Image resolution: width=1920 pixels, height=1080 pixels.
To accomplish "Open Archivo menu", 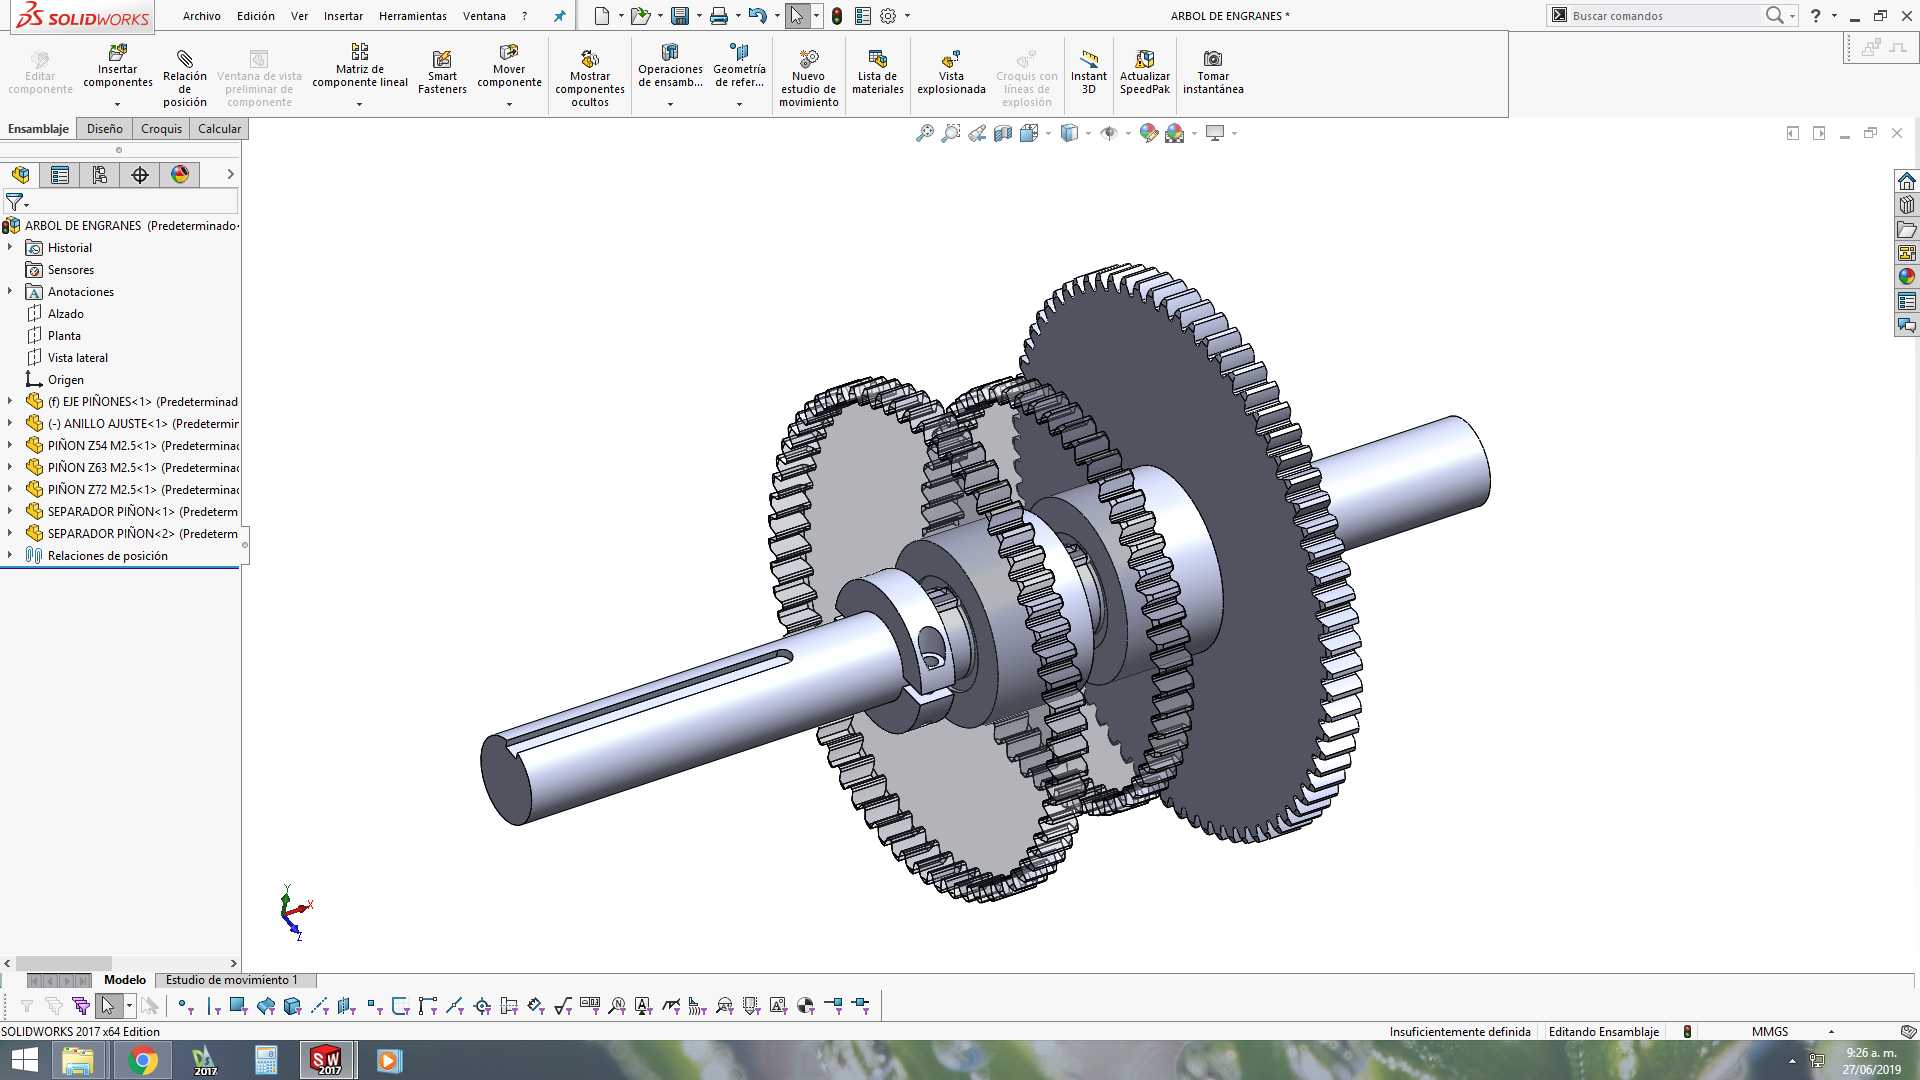I will (201, 16).
